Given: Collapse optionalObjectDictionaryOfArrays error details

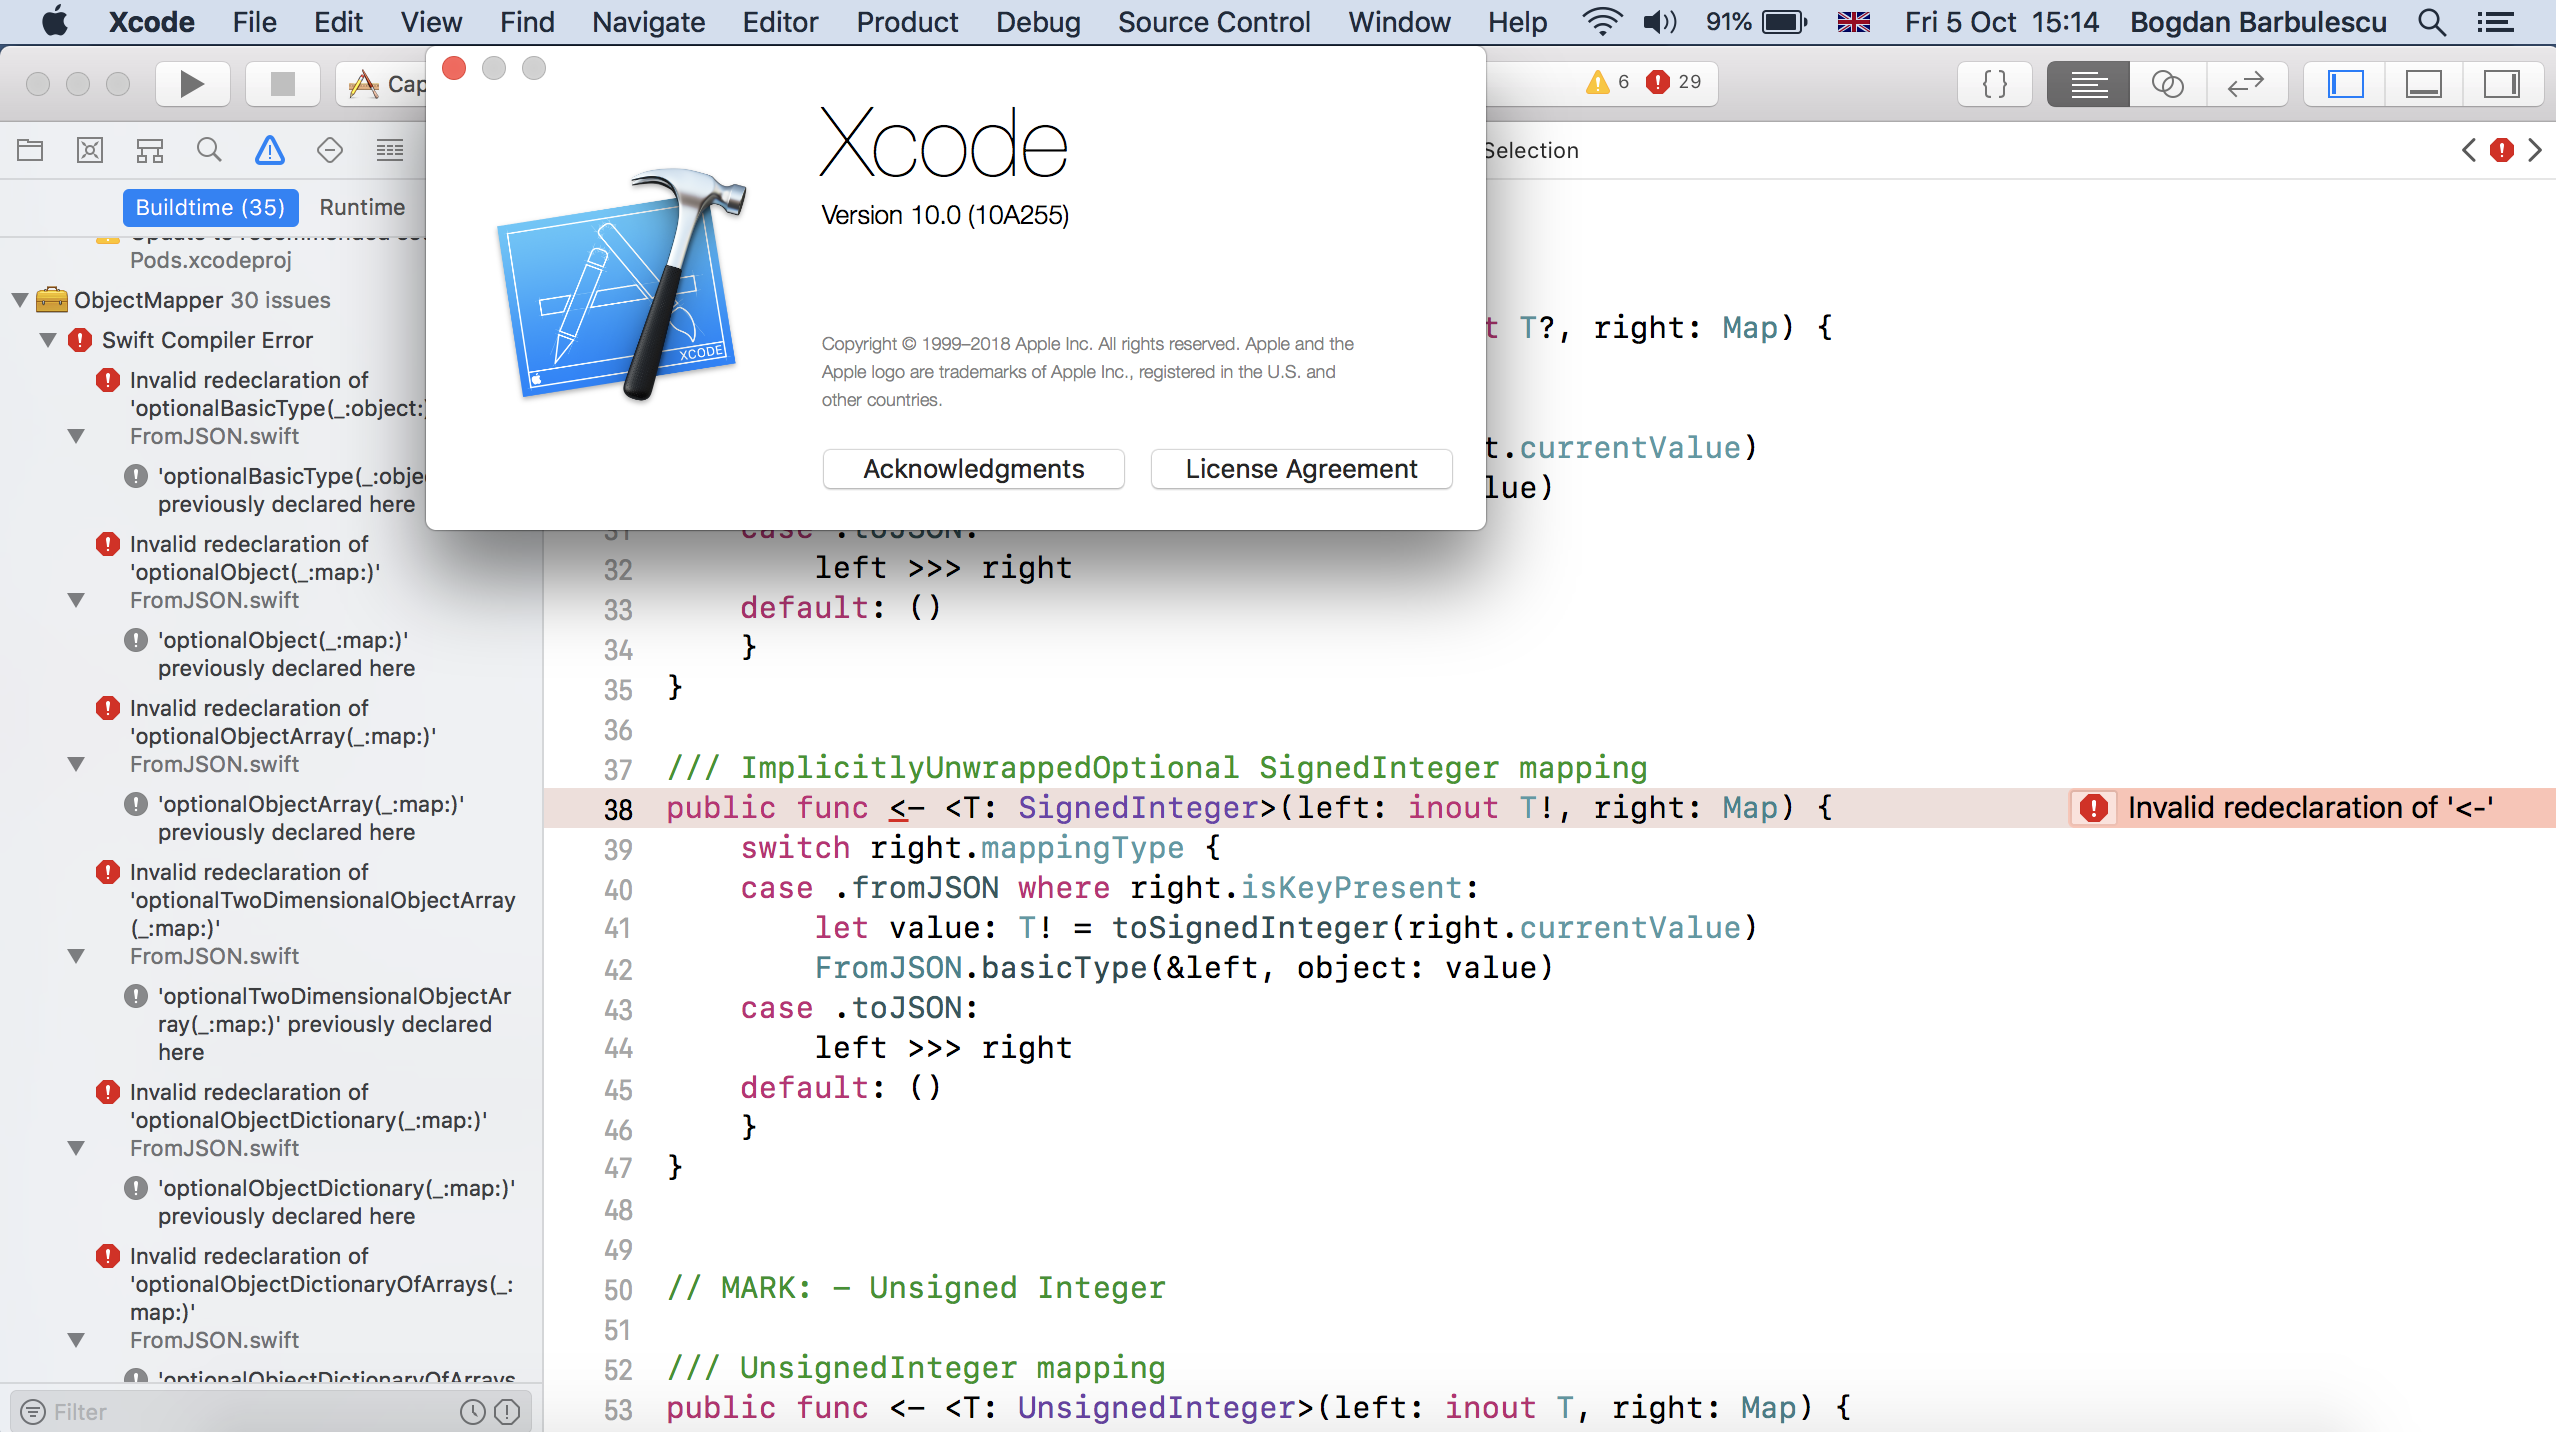Looking at the screenshot, I should (76, 1340).
